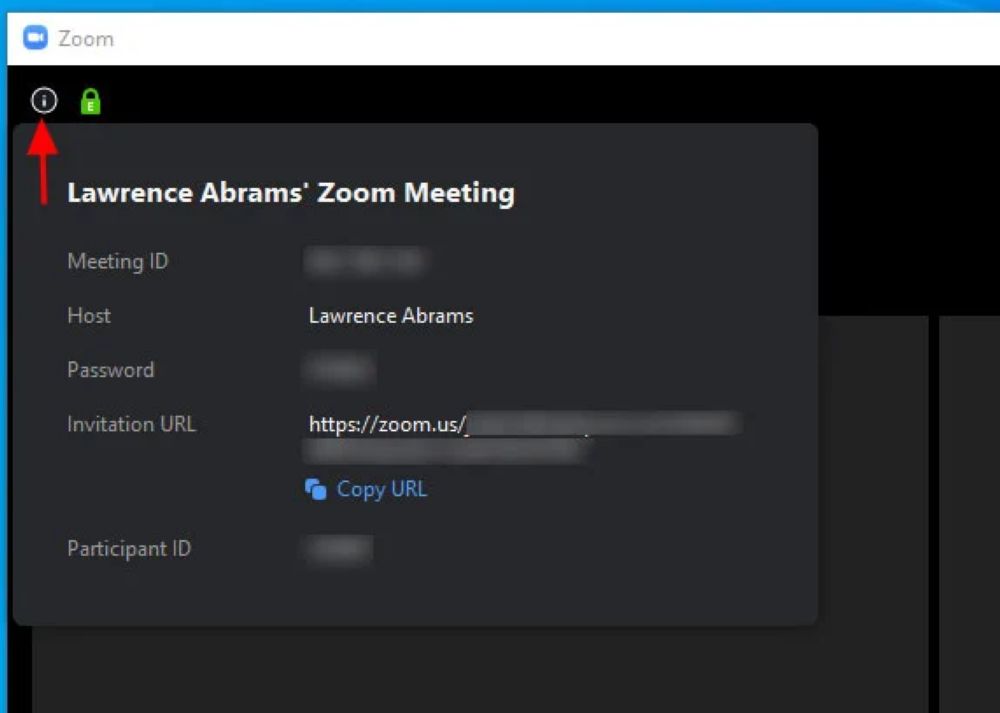Click the Participant ID label
This screenshot has width=1000, height=713.
click(x=128, y=548)
